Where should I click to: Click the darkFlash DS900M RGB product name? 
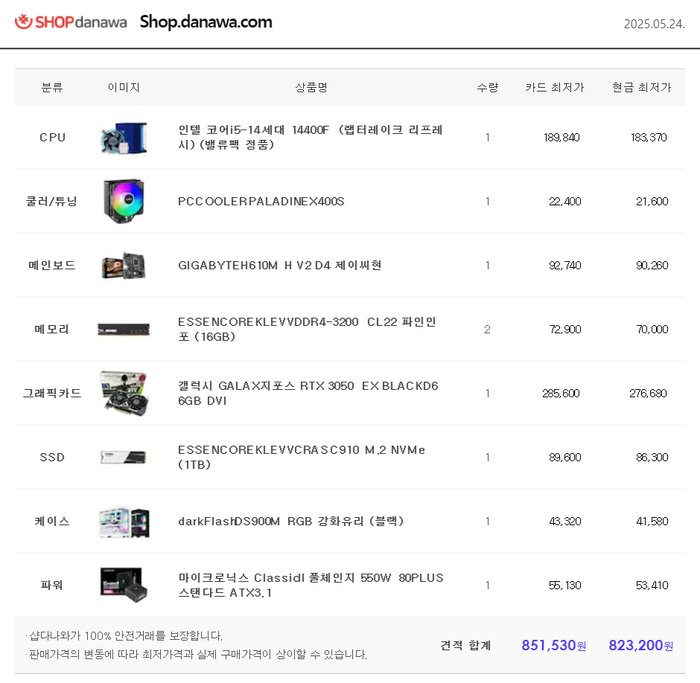[291, 521]
